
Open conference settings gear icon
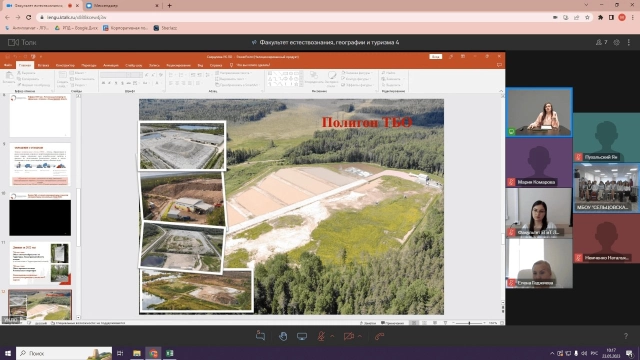coord(616,42)
